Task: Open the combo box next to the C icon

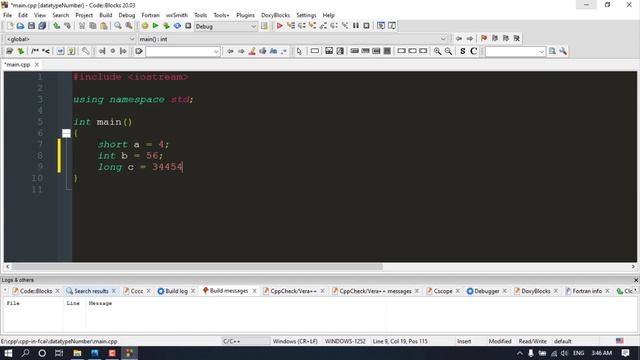Action: (516, 51)
